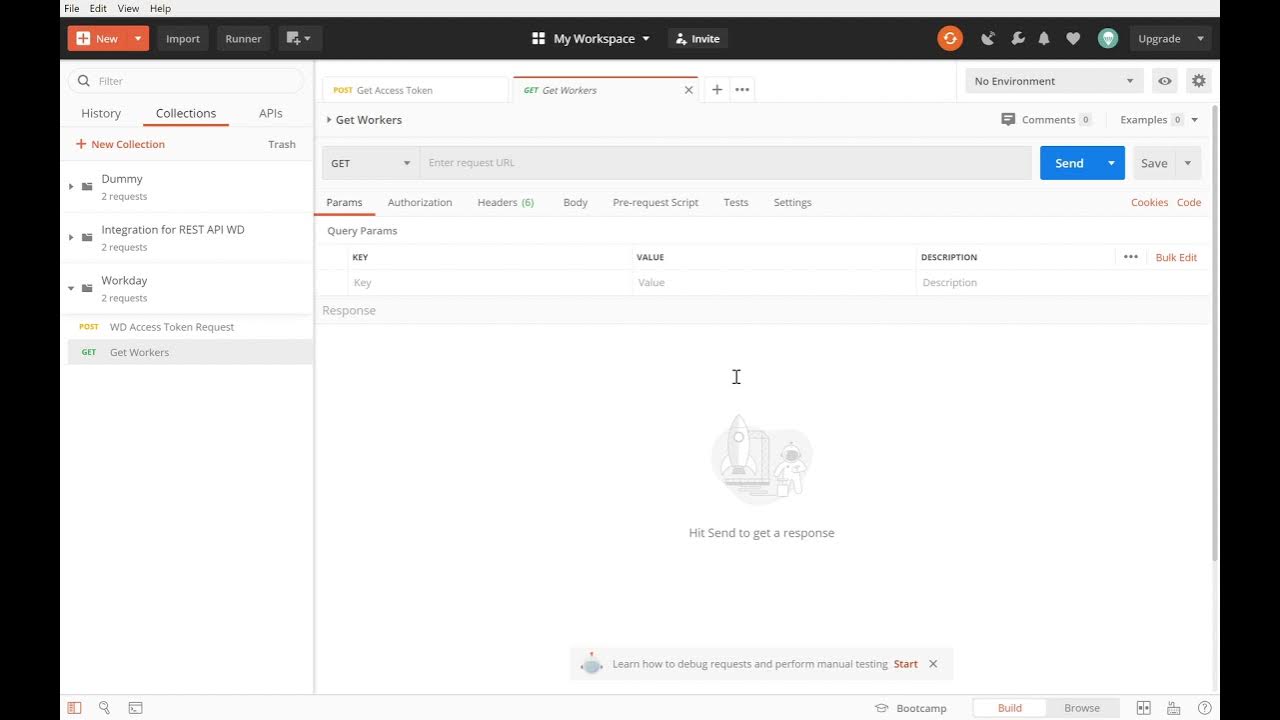Open help question mark icon

tap(1204, 708)
